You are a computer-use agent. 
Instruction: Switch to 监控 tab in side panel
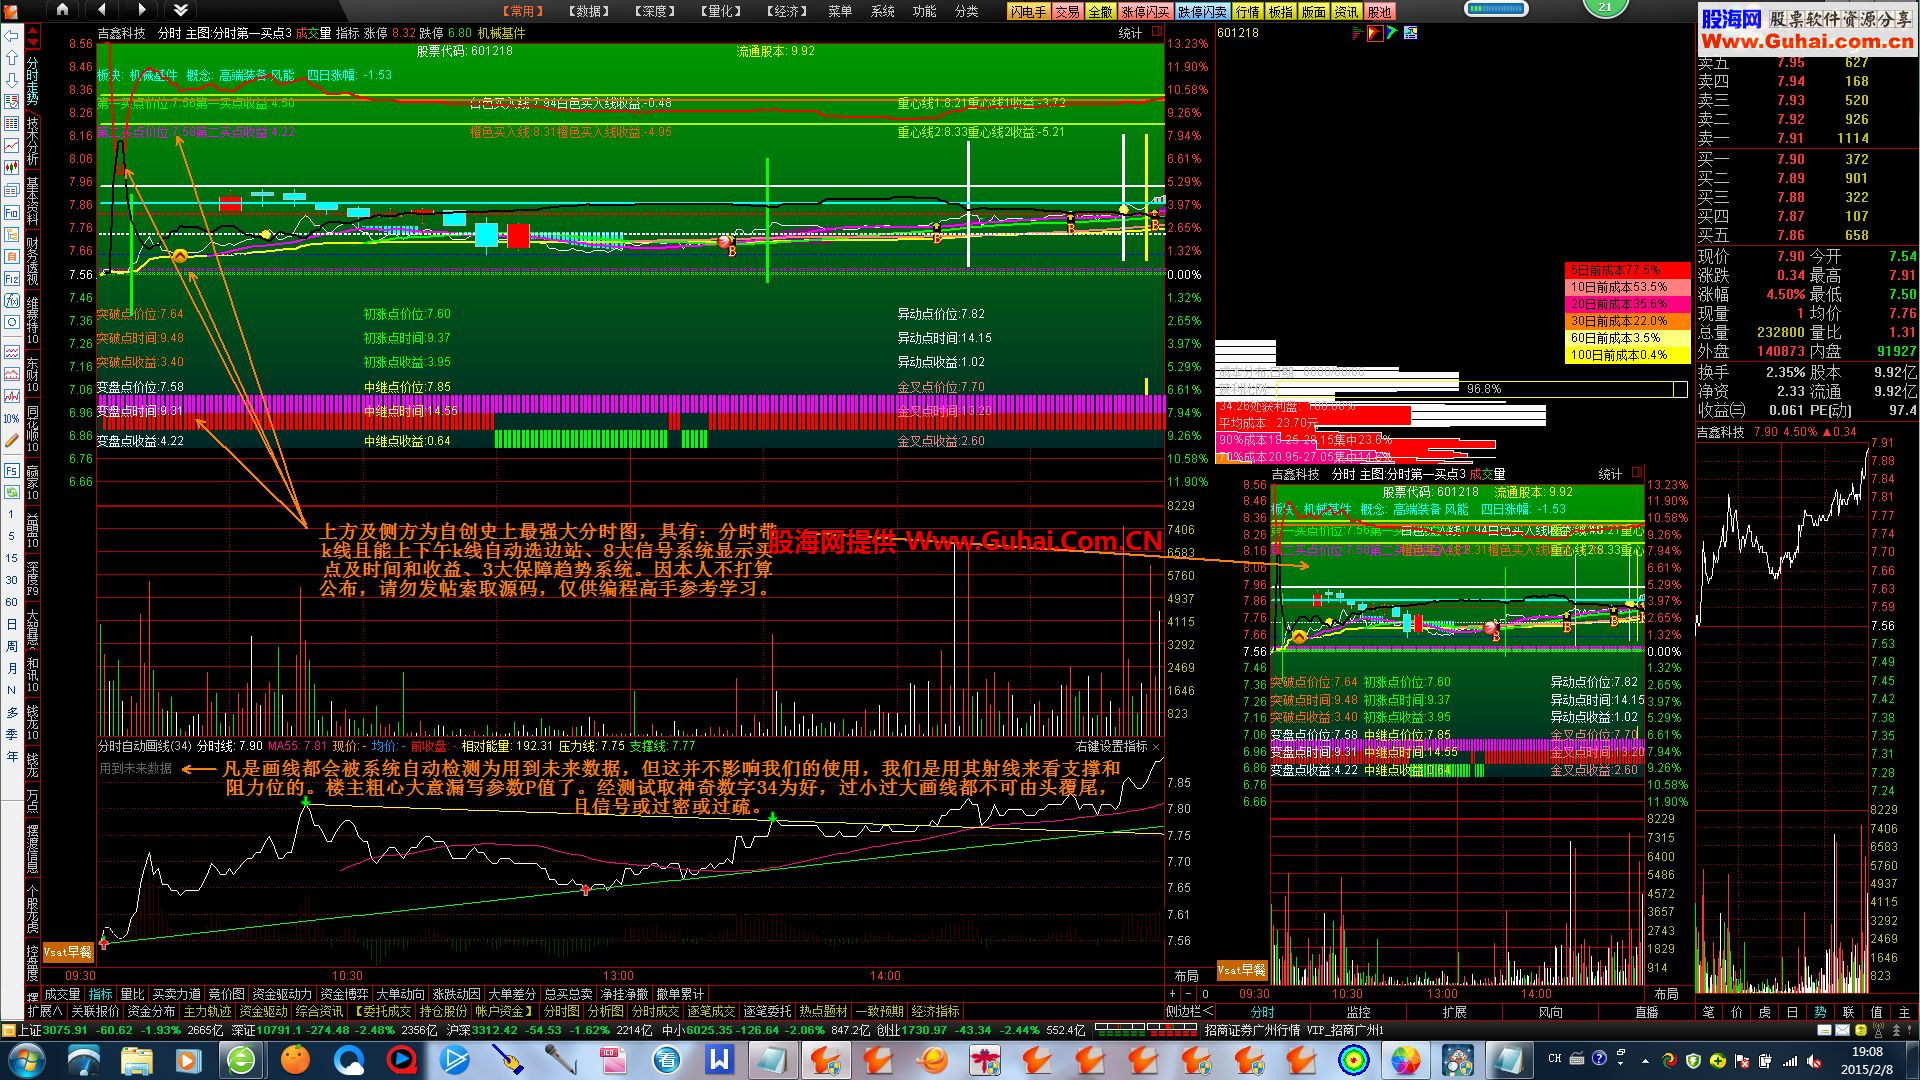(x=1358, y=1012)
